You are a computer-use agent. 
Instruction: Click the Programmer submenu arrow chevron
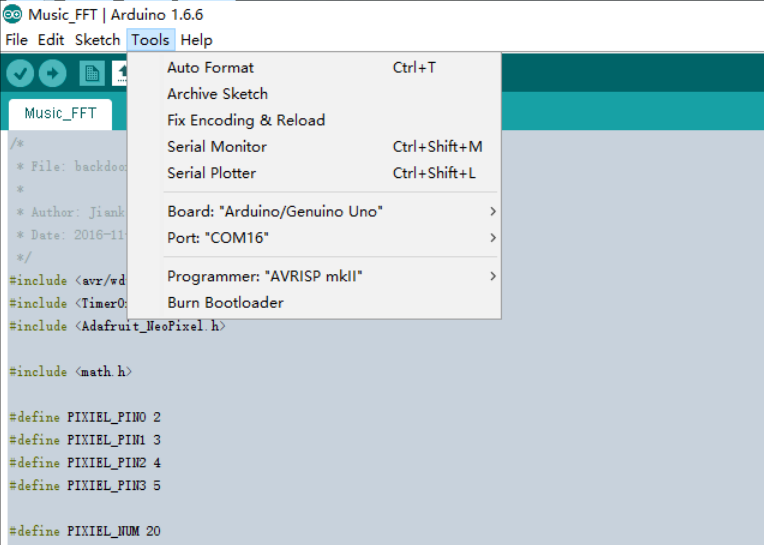(493, 276)
